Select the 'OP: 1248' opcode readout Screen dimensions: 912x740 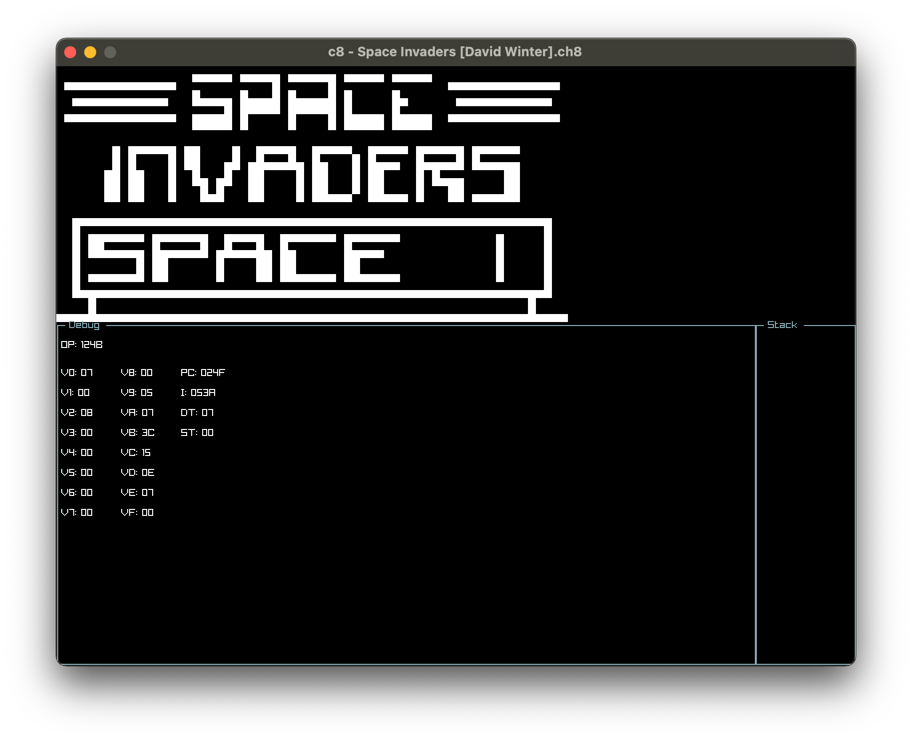point(81,344)
